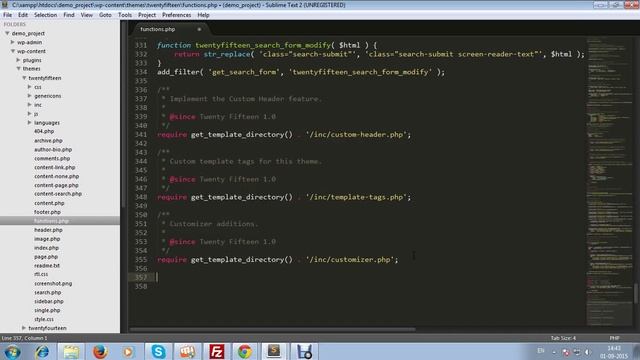Open 404.php in the sidebar
This screenshot has width=640, height=360.
click(44, 131)
